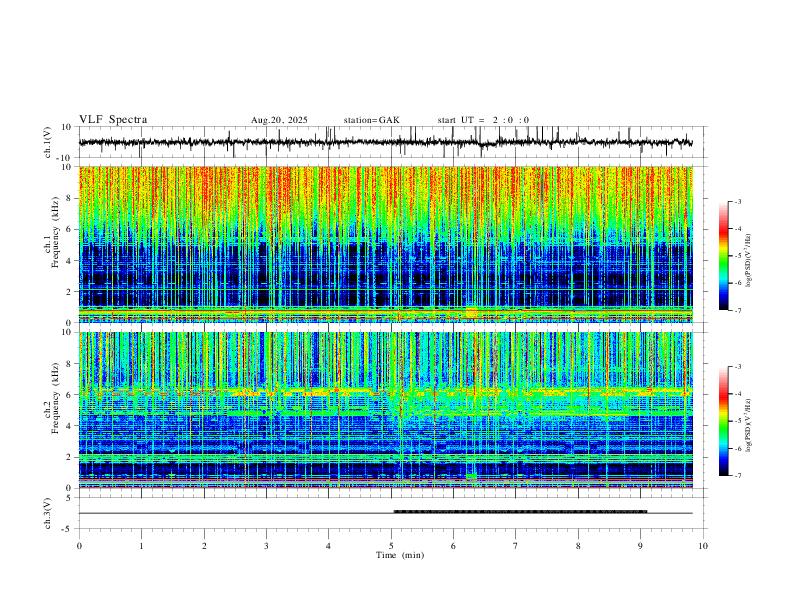Click time axis tick label '9'
792x612 pixels.
click(640, 546)
